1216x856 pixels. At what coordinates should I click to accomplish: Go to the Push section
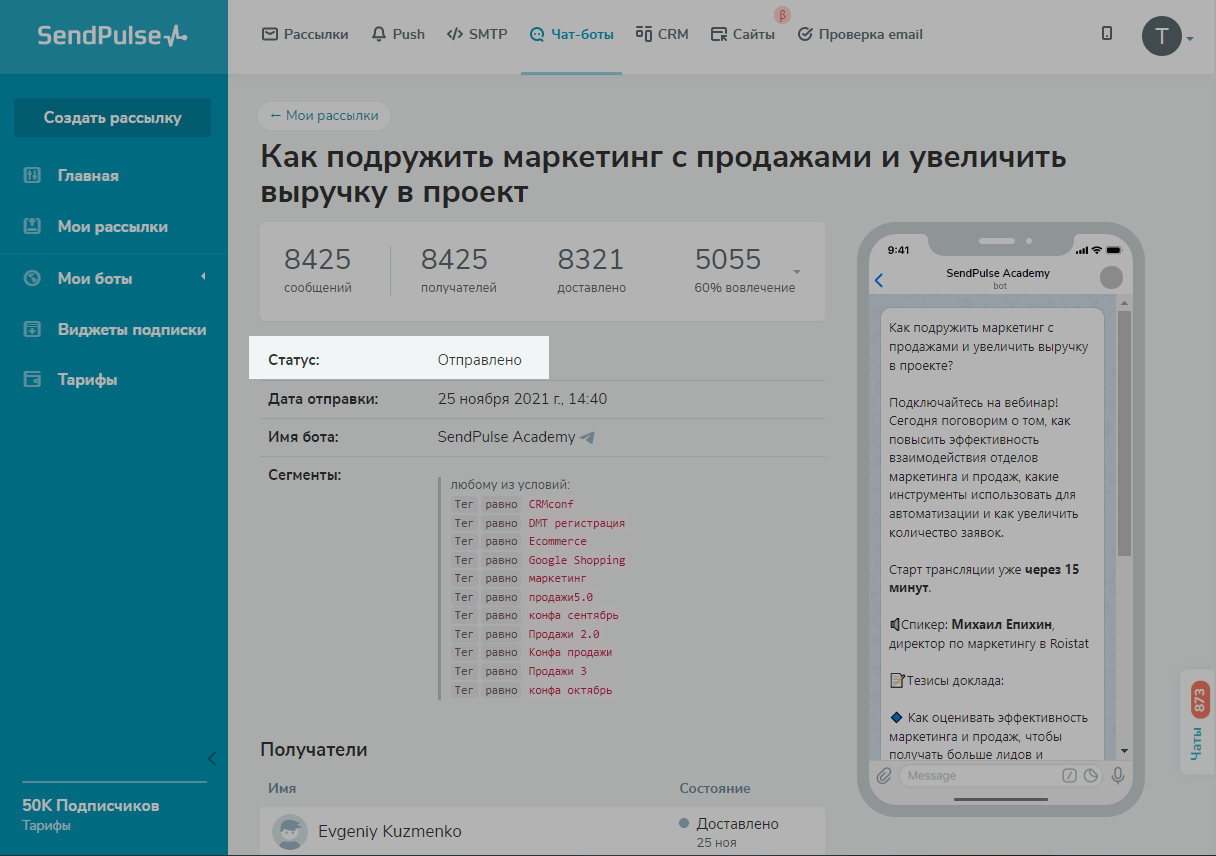[398, 34]
